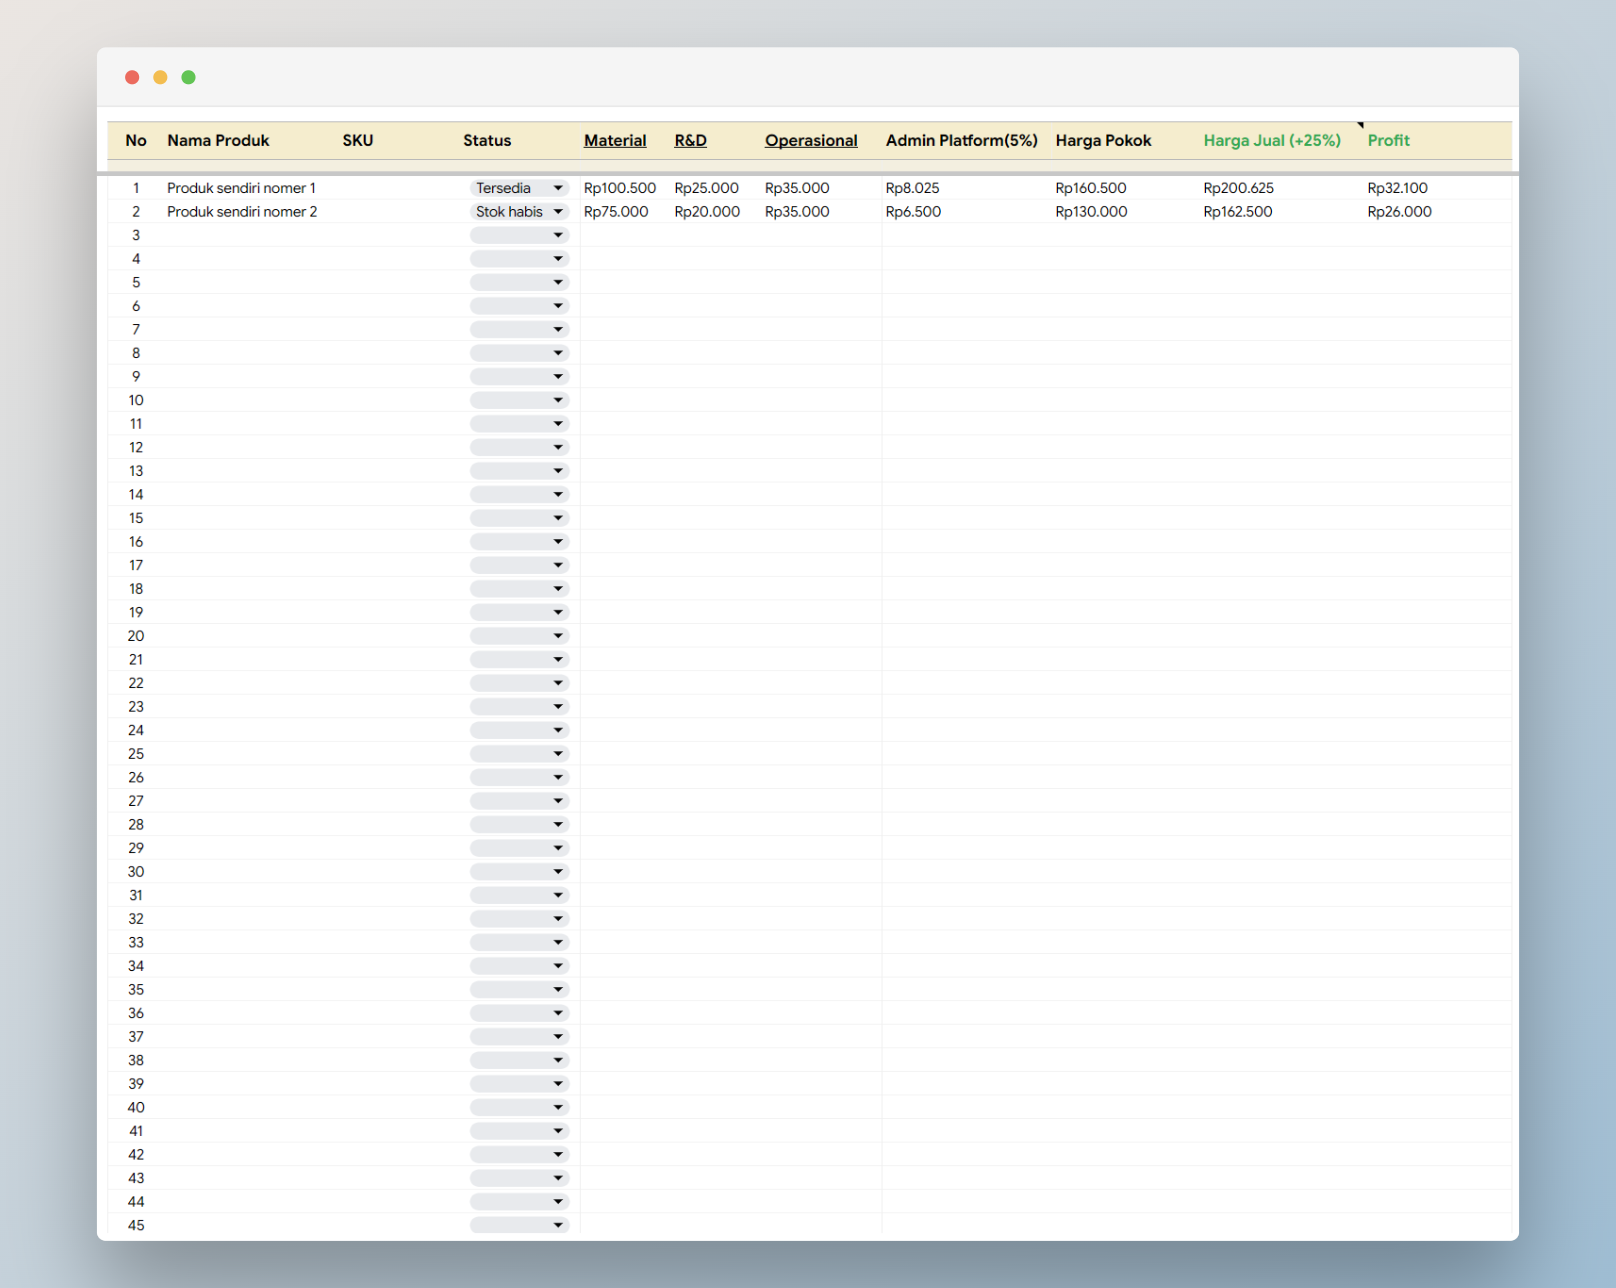Screen dimensions: 1616x1288
Task: Select the SKU column header
Action: click(358, 141)
